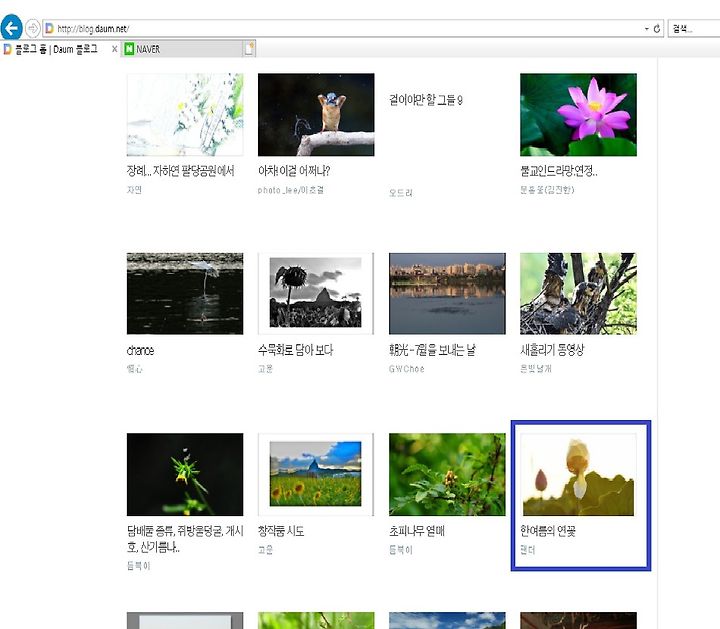Click author '고운' under '창작품 시도'

(265, 550)
